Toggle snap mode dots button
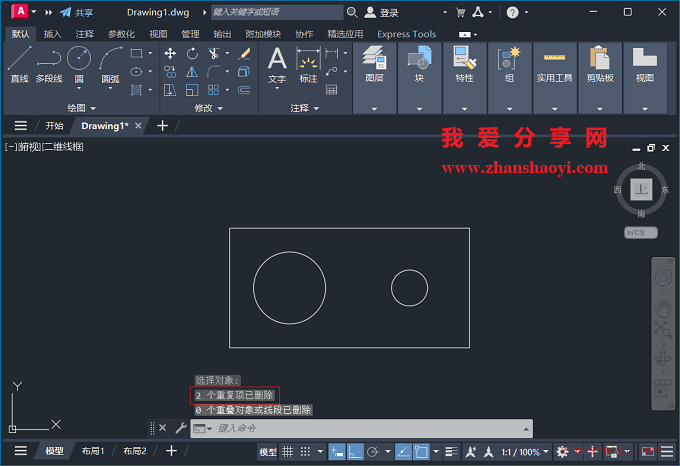This screenshot has height=466, width=680. (305, 452)
